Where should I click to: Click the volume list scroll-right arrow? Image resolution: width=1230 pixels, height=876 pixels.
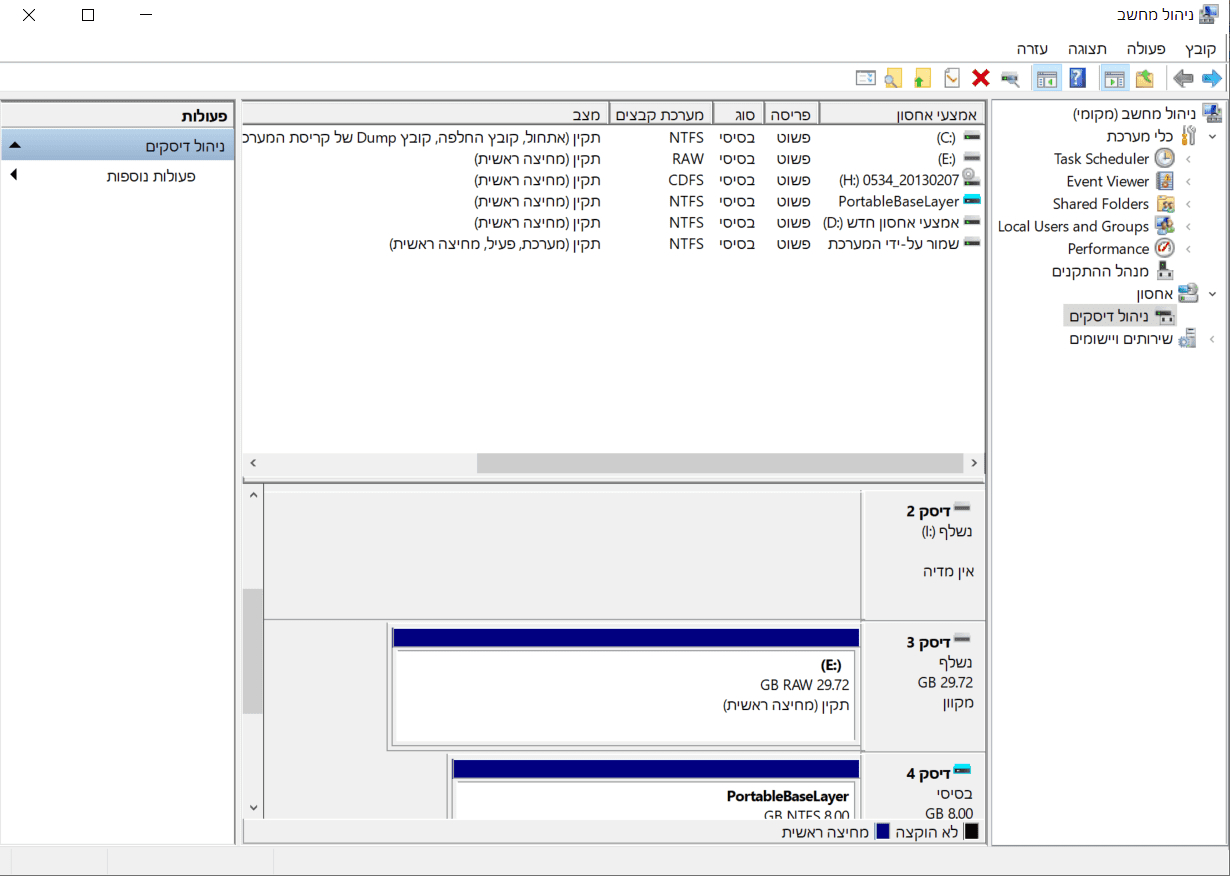[x=974, y=463]
